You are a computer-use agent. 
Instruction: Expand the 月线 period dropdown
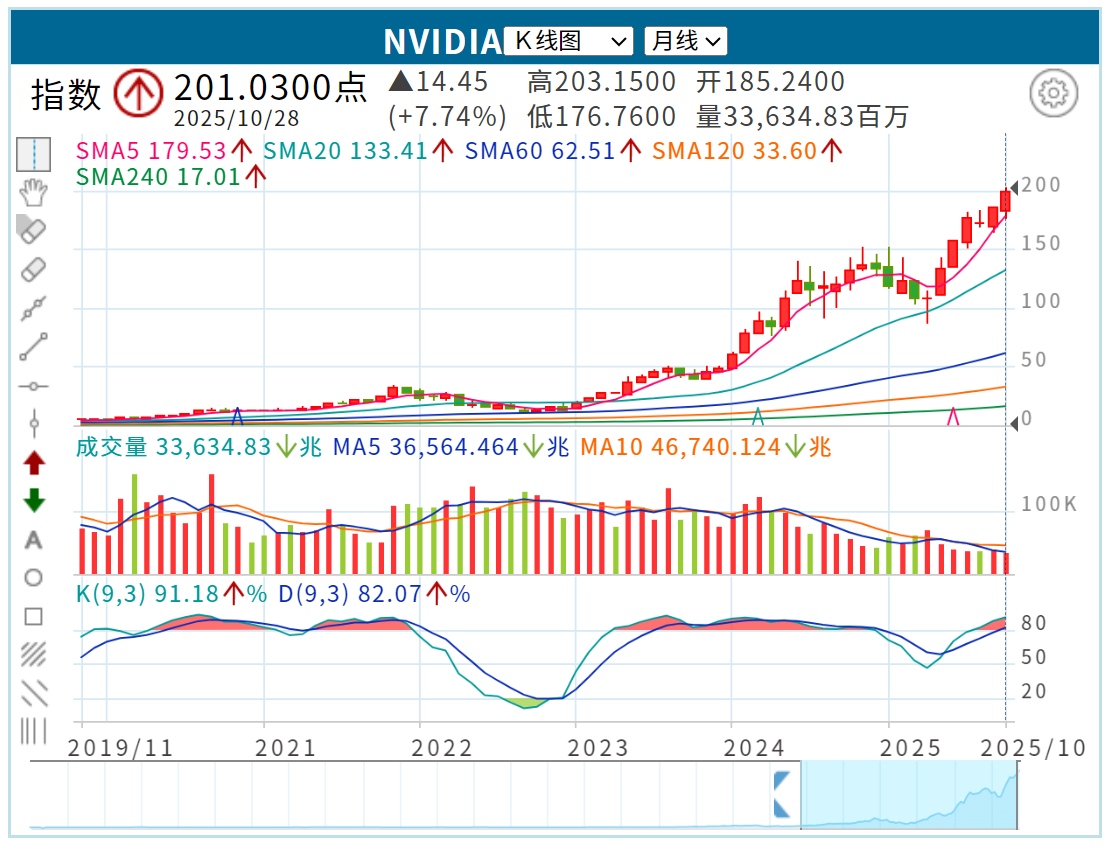(685, 41)
